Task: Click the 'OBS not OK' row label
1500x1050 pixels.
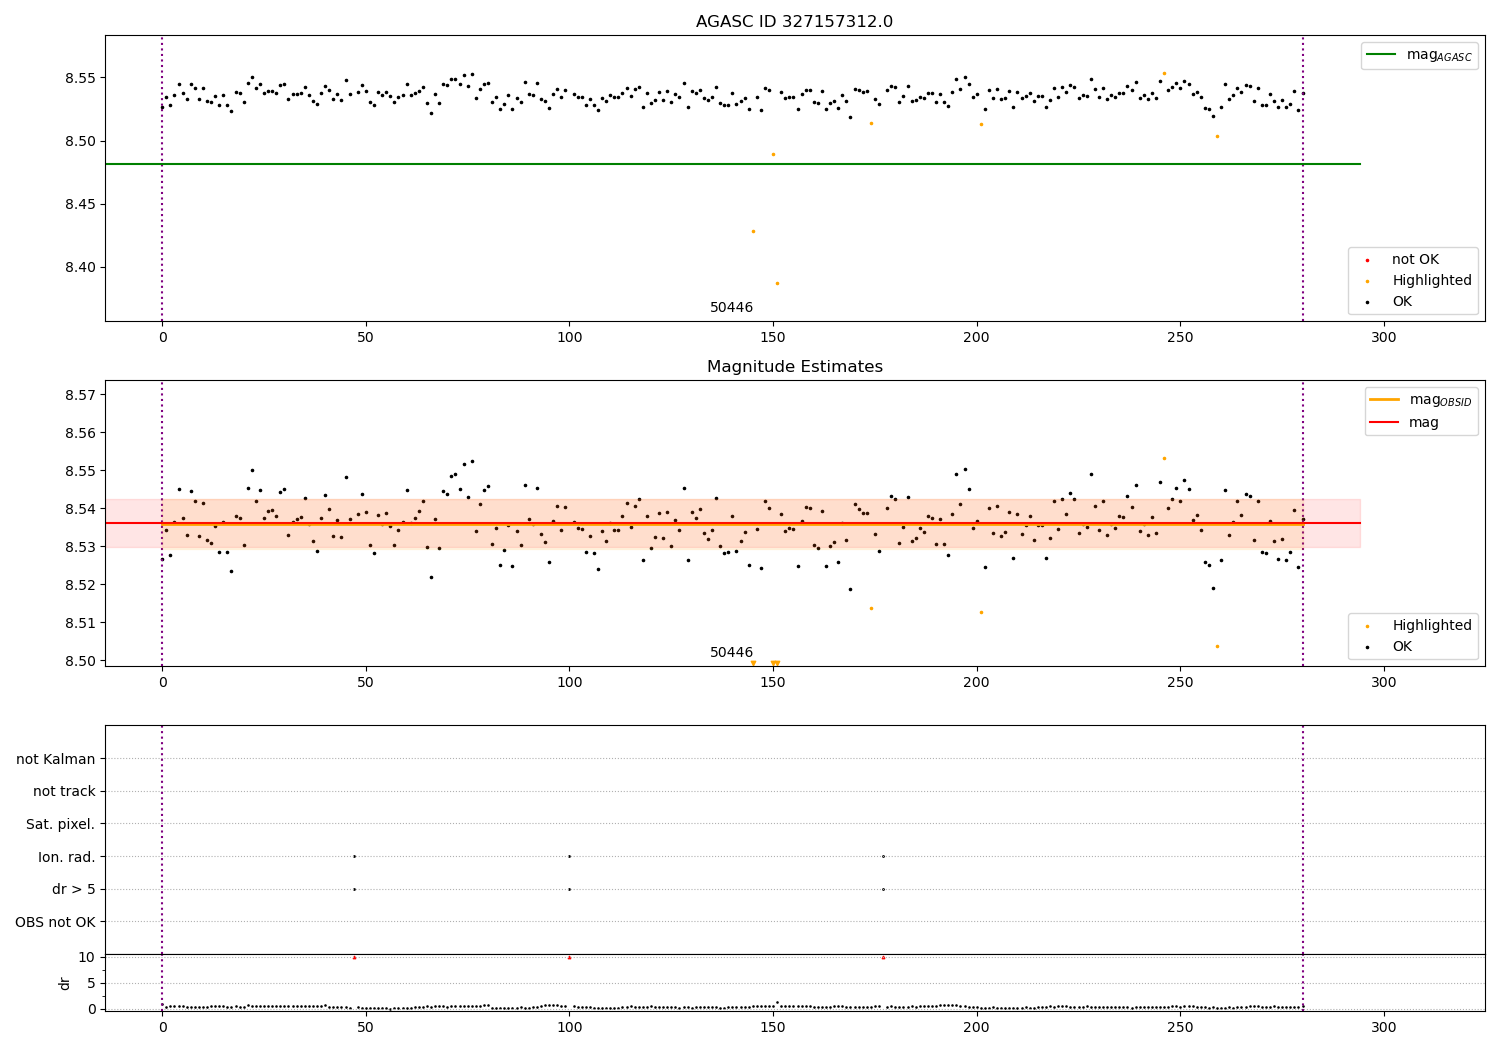Action: click(56, 922)
